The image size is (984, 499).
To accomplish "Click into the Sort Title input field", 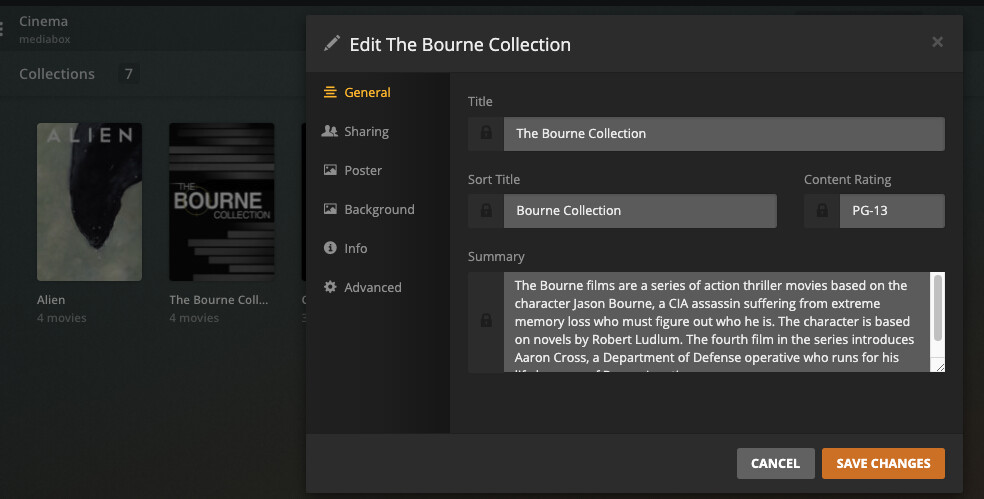I will tap(640, 210).
